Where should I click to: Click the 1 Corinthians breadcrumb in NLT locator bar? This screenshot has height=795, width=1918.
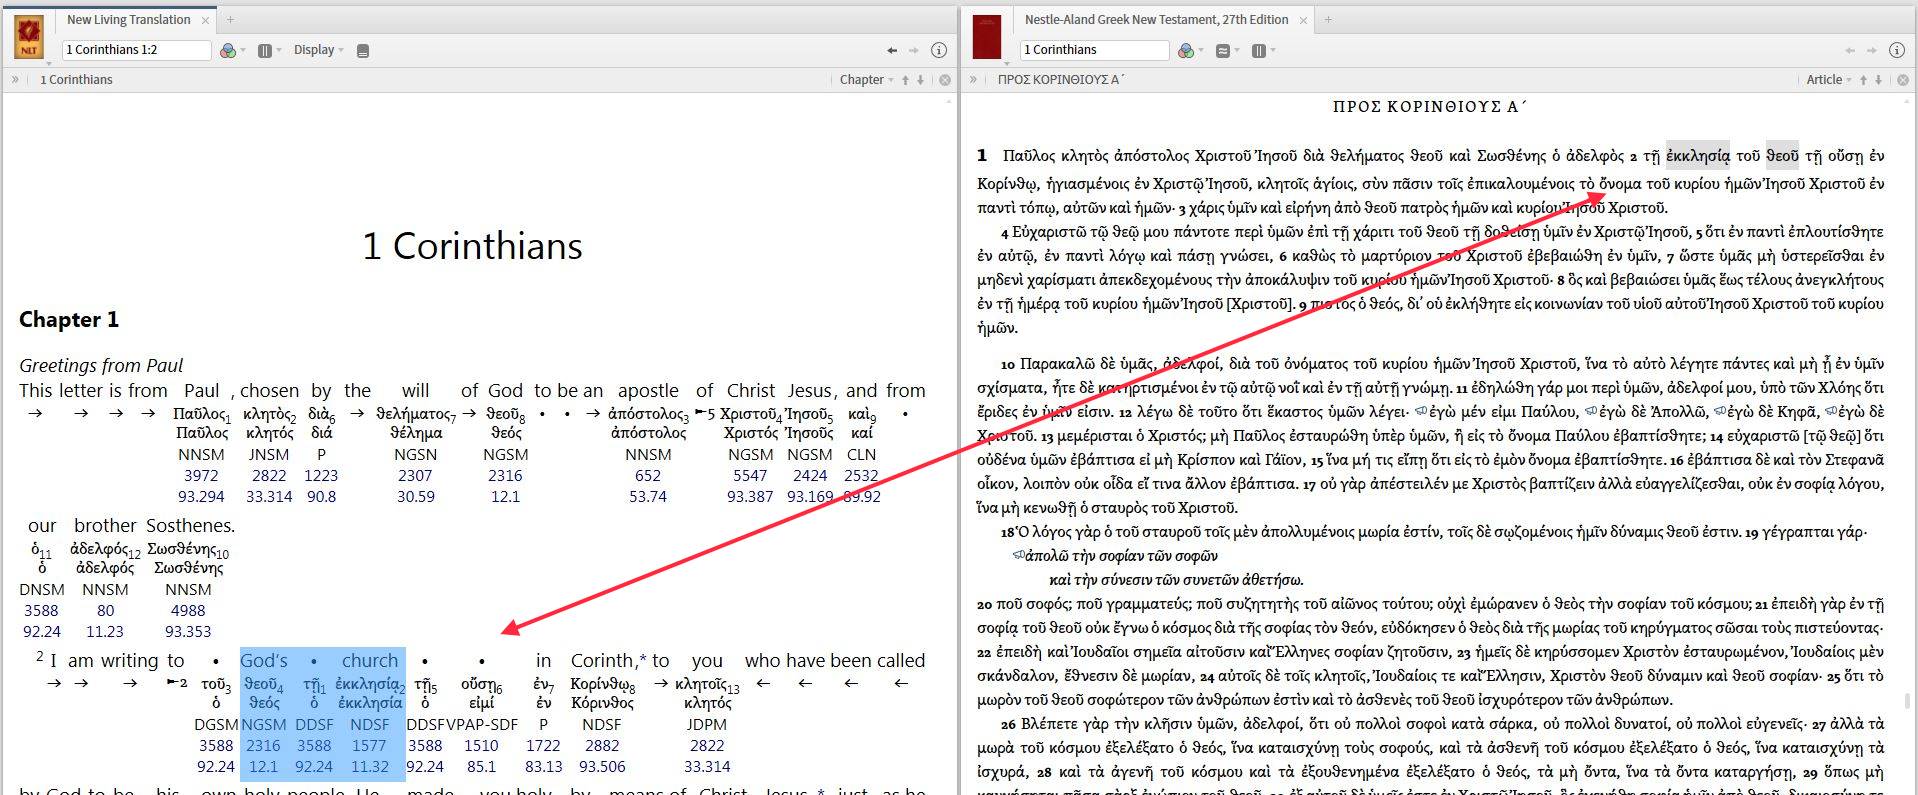tap(76, 80)
